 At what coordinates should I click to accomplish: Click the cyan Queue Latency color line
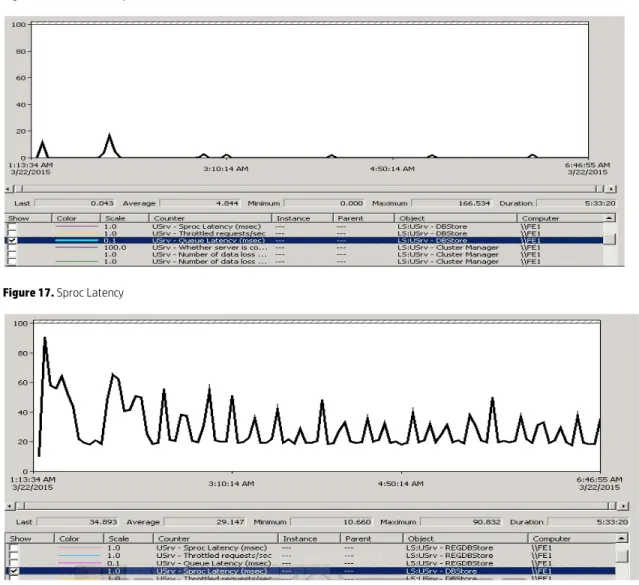pyautogui.click(x=77, y=241)
